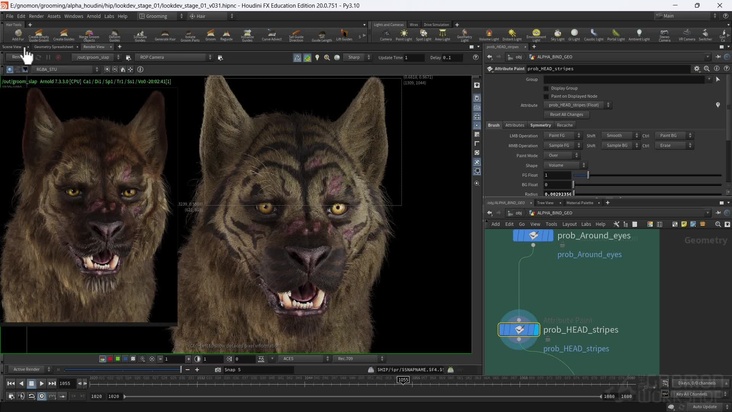Add a Camera from the Lights and Cameras shelf
This screenshot has width=732, height=412.
tap(386, 35)
